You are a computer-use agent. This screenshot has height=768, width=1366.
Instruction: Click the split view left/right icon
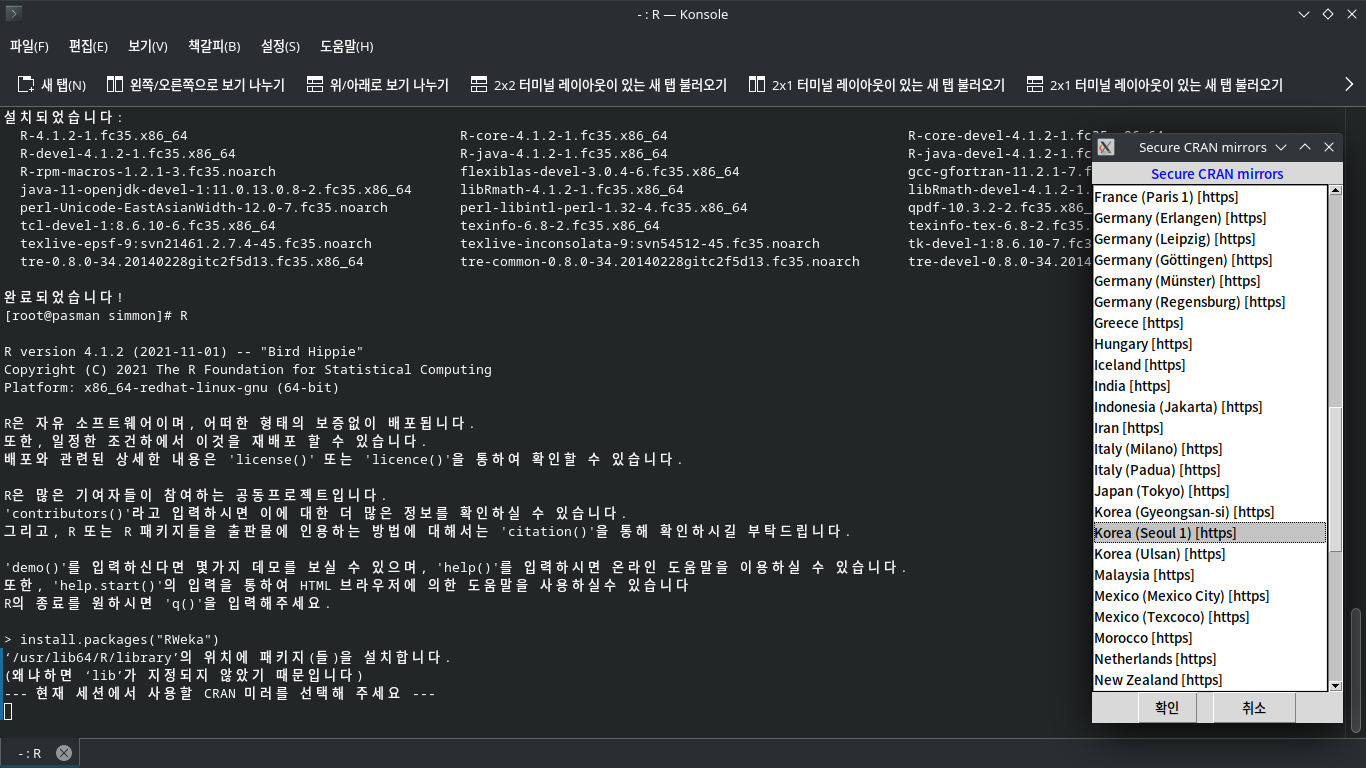coord(115,85)
